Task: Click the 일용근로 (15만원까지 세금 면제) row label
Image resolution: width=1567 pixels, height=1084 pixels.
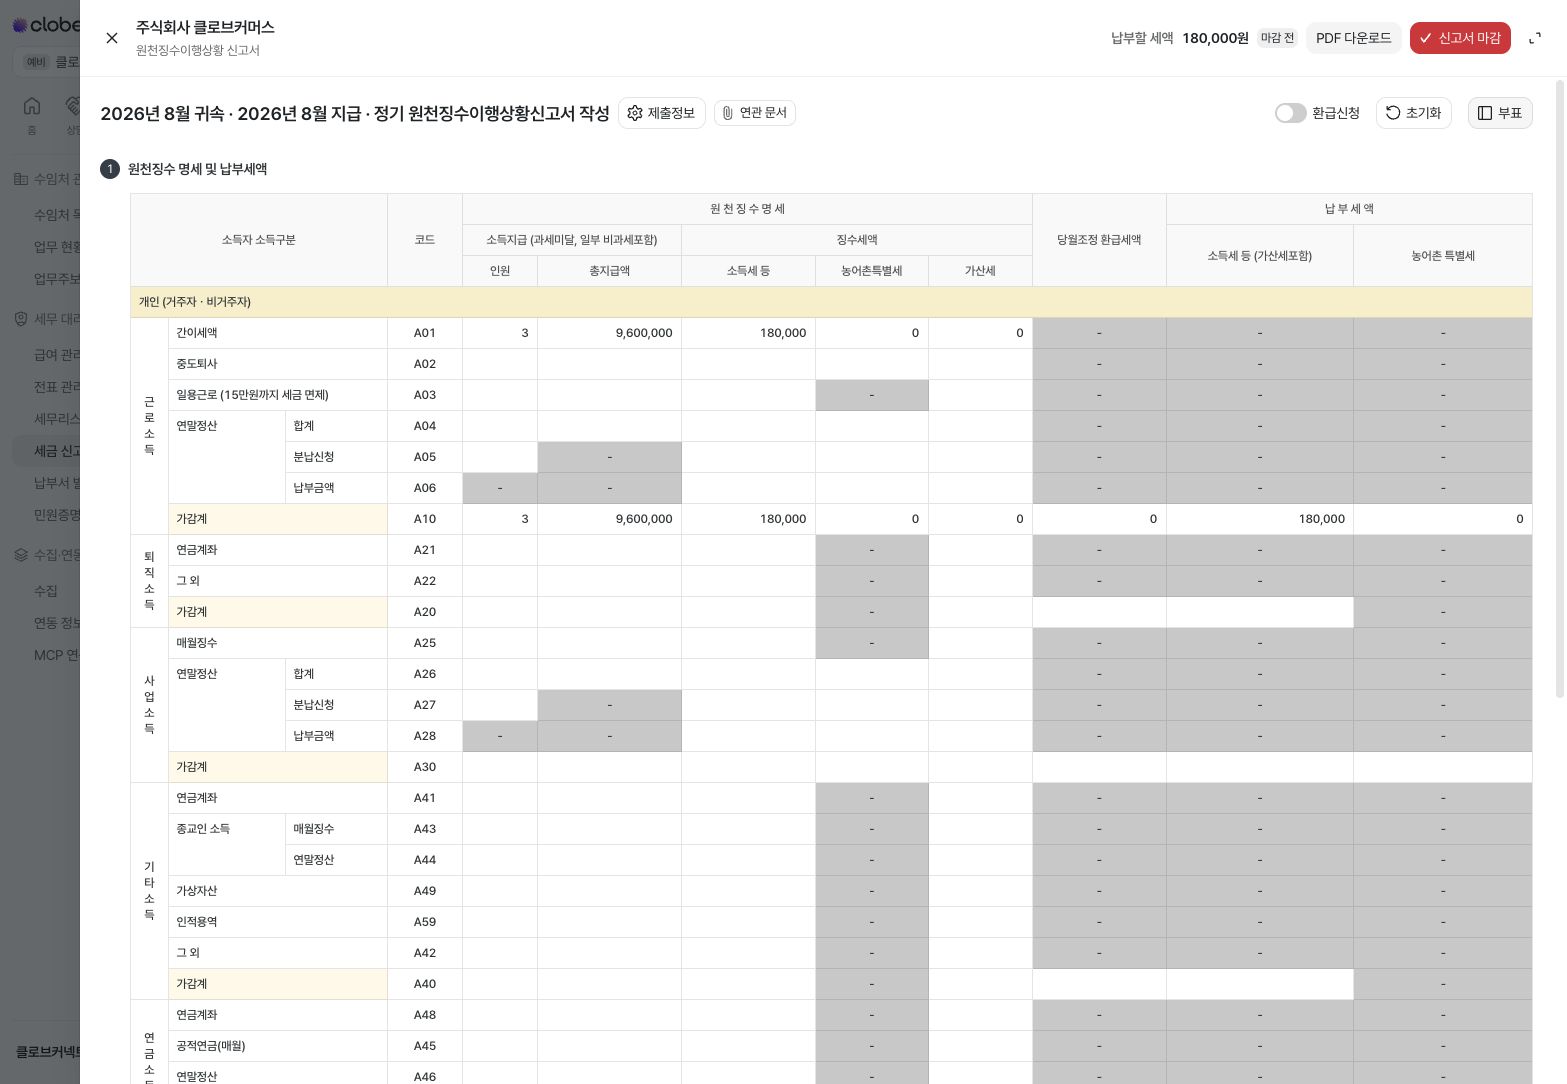Action: (x=252, y=395)
